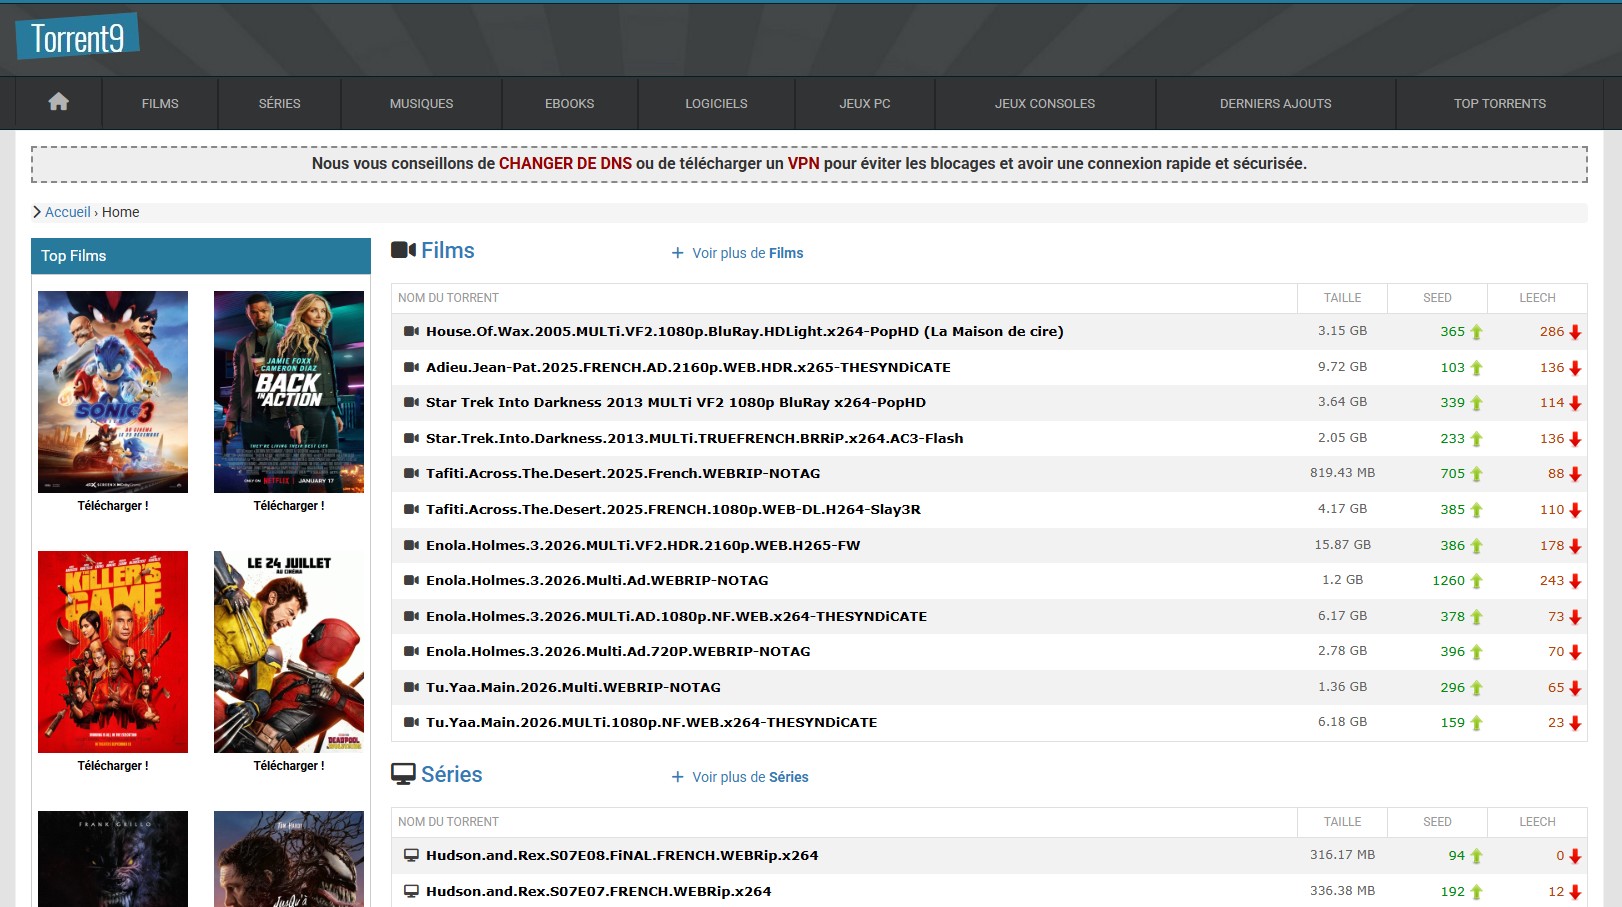Click plus icon next to Voir plus de Séries
This screenshot has width=1622, height=907.
[677, 777]
